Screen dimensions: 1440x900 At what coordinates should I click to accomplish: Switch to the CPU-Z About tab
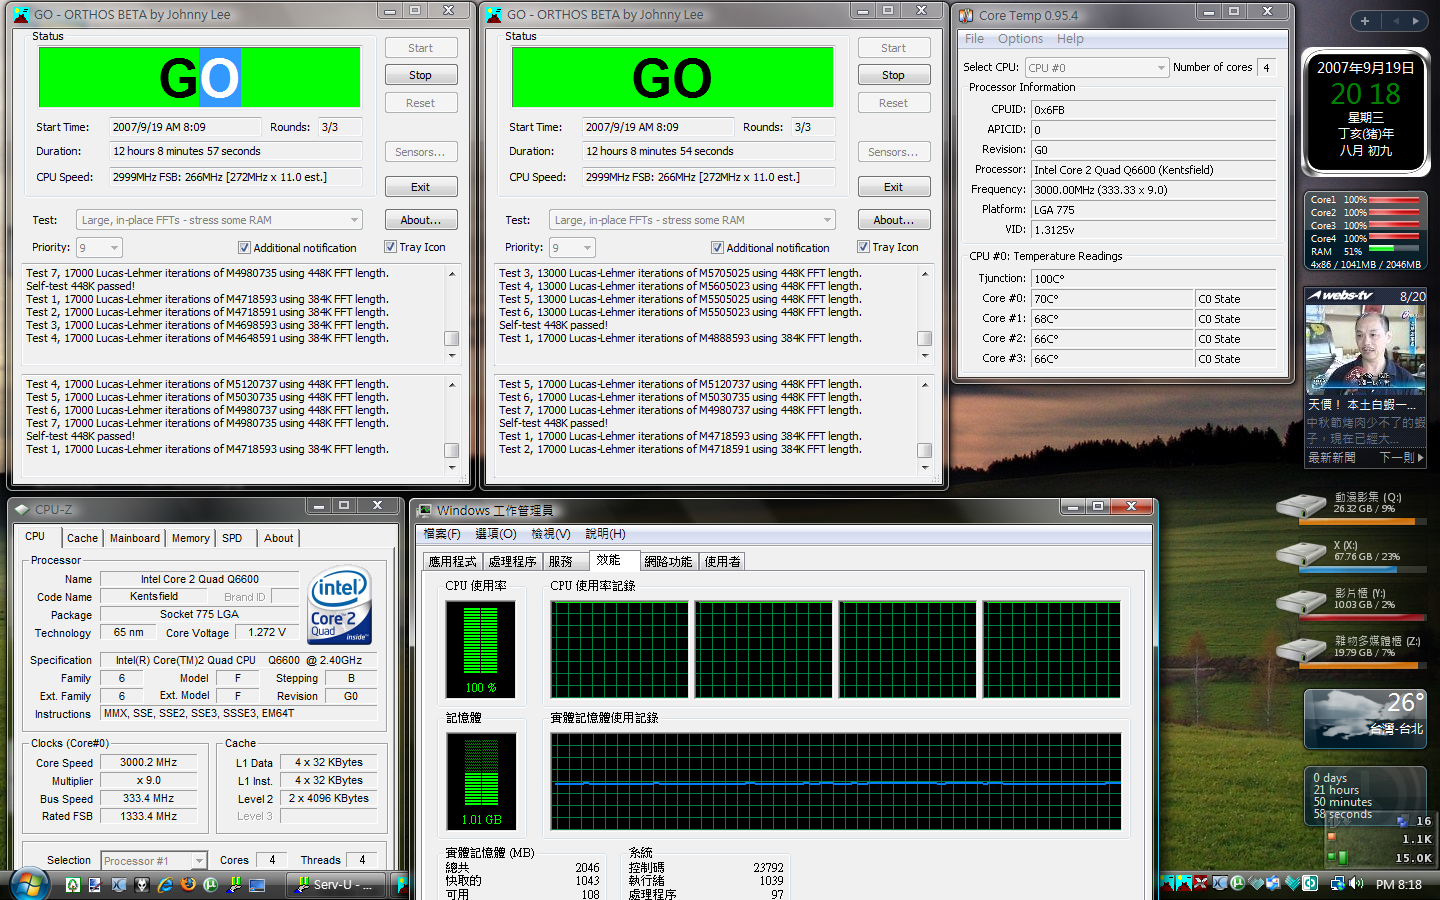[278, 538]
